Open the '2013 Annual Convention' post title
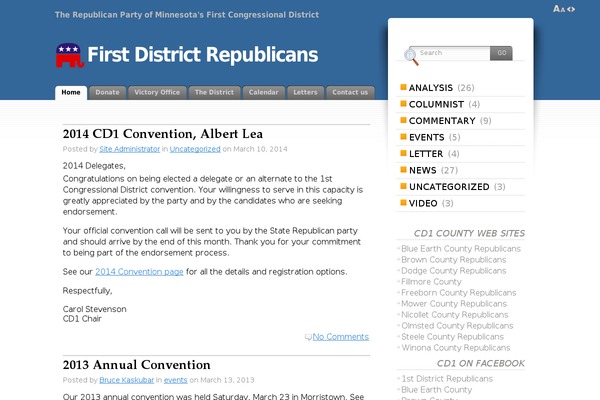This screenshot has width=600, height=400. tap(137, 365)
